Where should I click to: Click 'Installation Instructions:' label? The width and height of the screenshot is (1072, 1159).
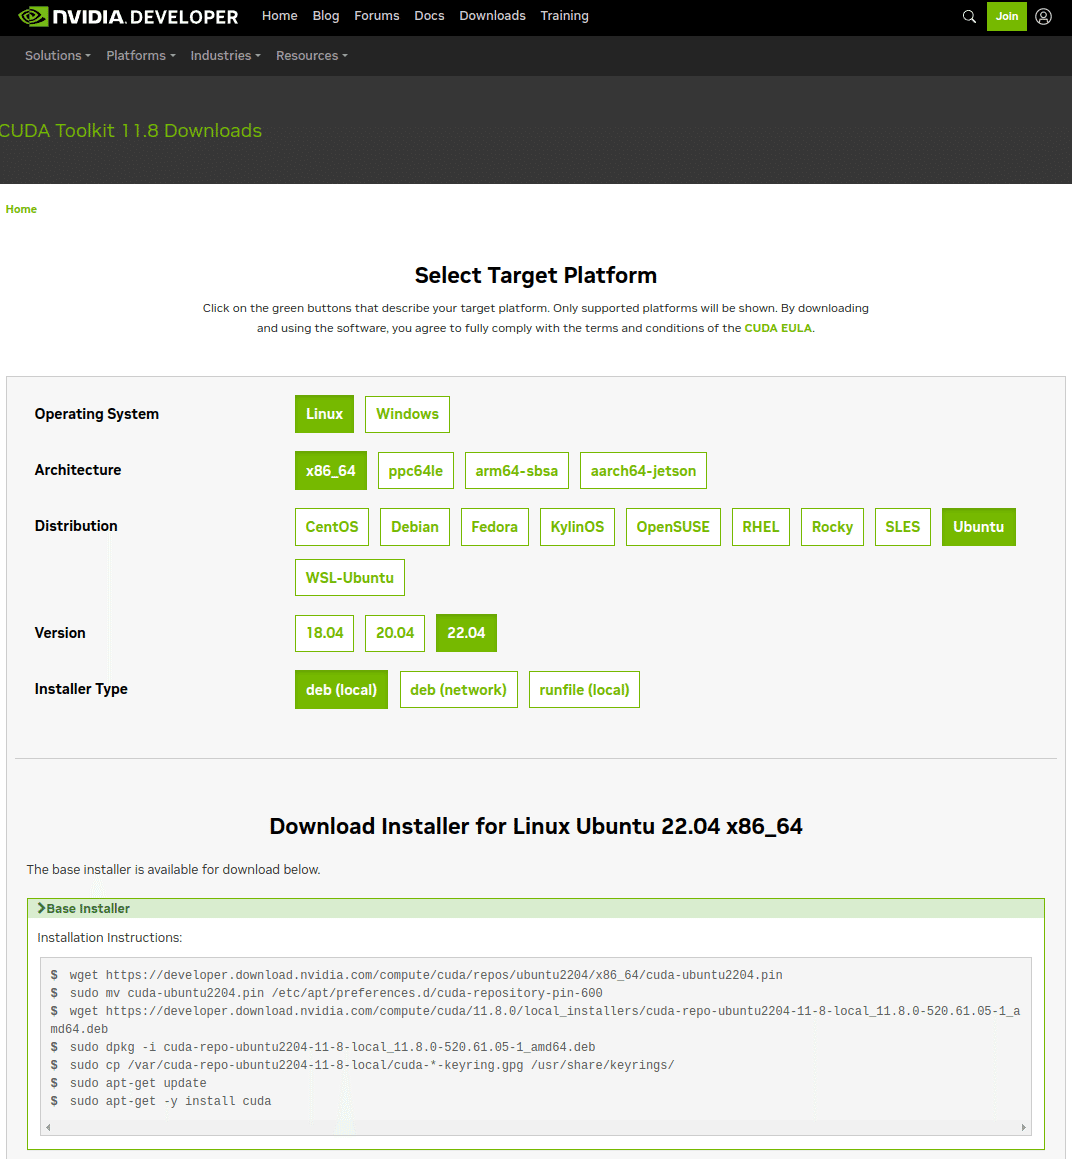(109, 938)
